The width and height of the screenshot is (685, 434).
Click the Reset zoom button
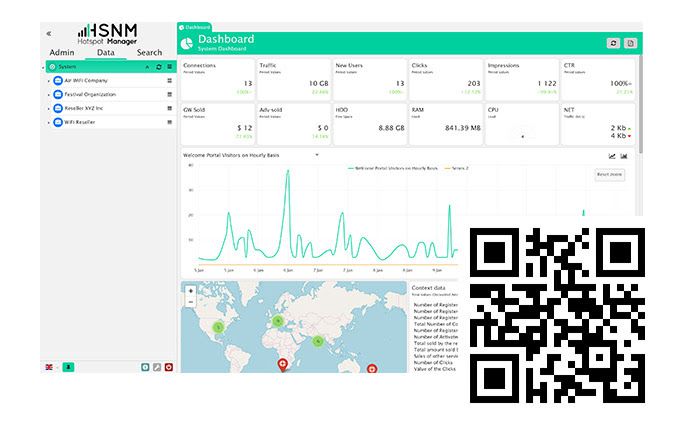click(609, 175)
